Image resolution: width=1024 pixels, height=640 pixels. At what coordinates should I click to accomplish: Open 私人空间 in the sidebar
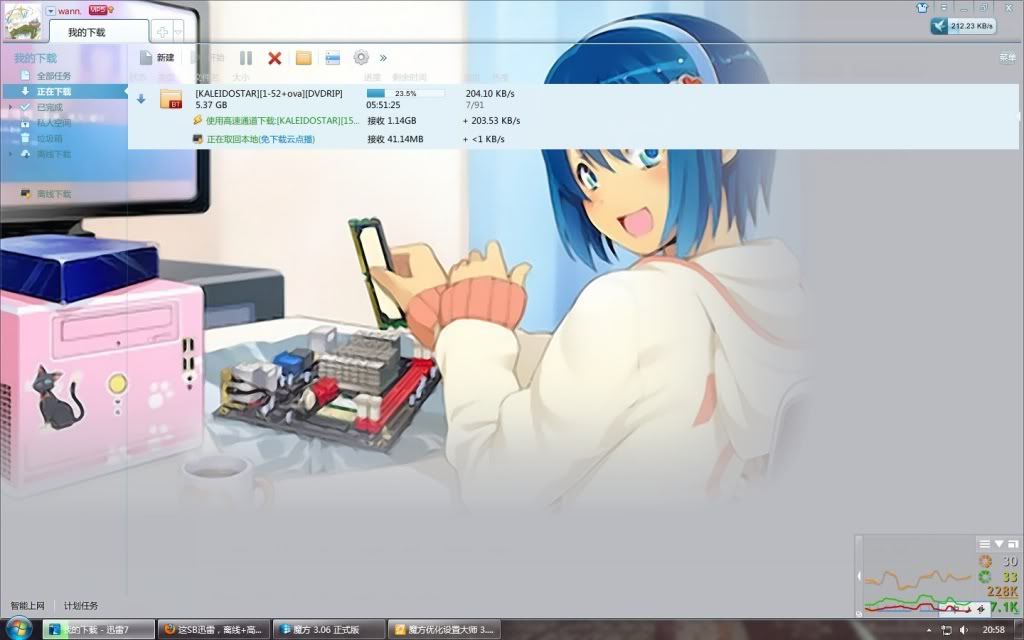tap(54, 123)
